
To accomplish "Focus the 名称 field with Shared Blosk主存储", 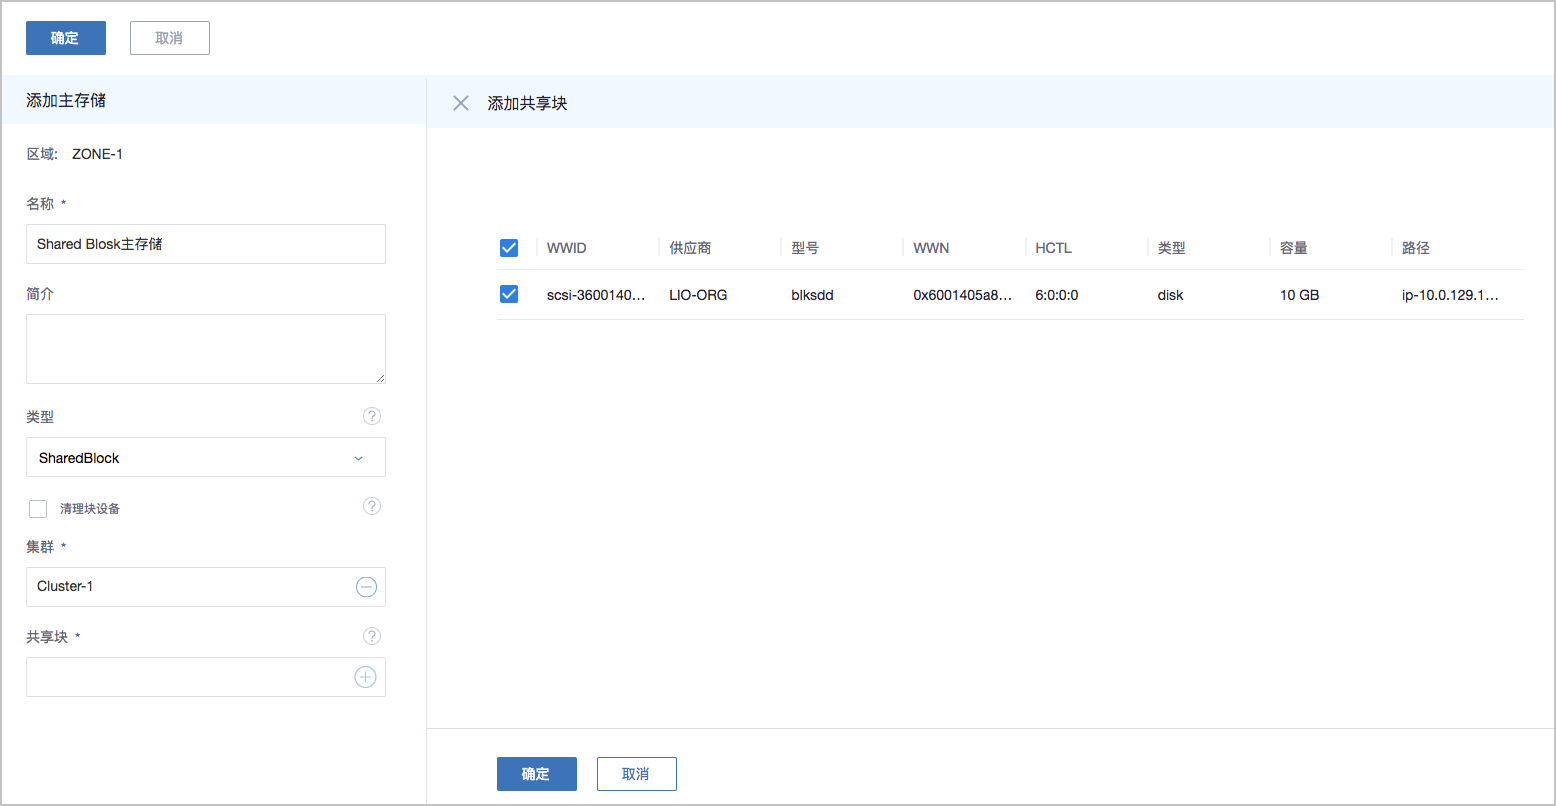I will coord(206,244).
